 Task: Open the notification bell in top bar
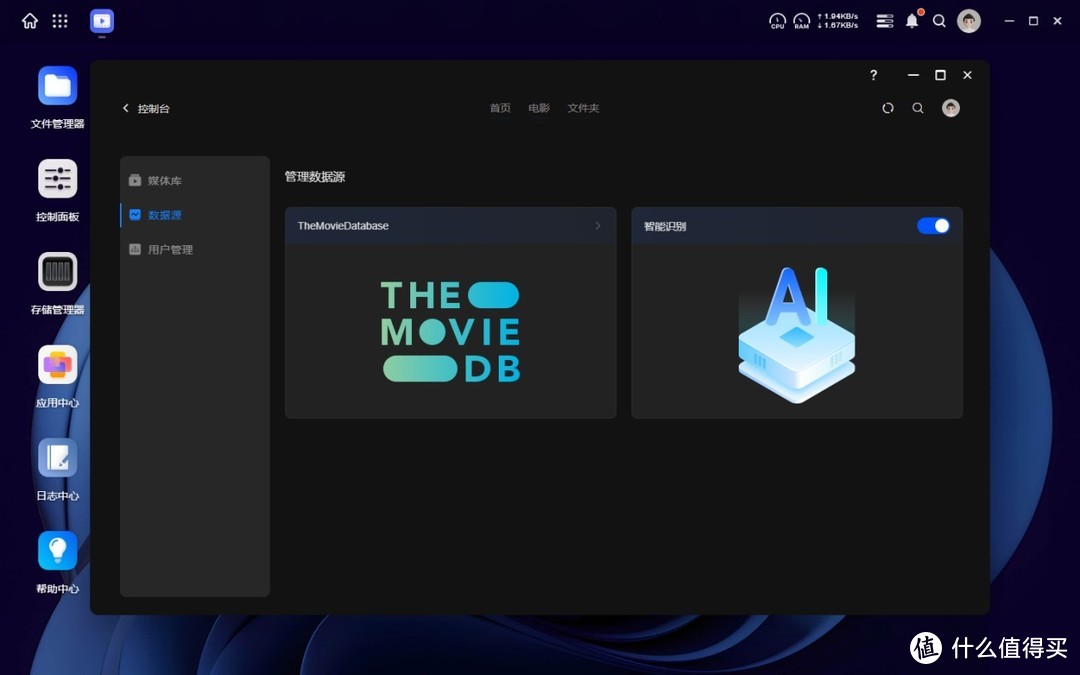912,21
